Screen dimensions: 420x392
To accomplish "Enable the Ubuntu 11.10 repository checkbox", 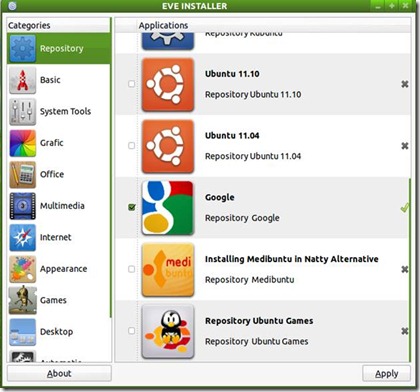I will [132, 84].
